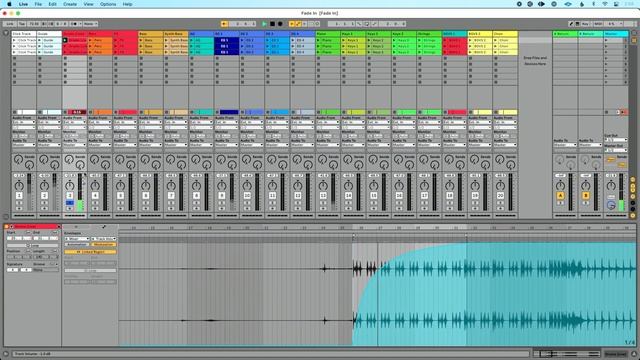Click the Key map mode button

[x=585, y=24]
